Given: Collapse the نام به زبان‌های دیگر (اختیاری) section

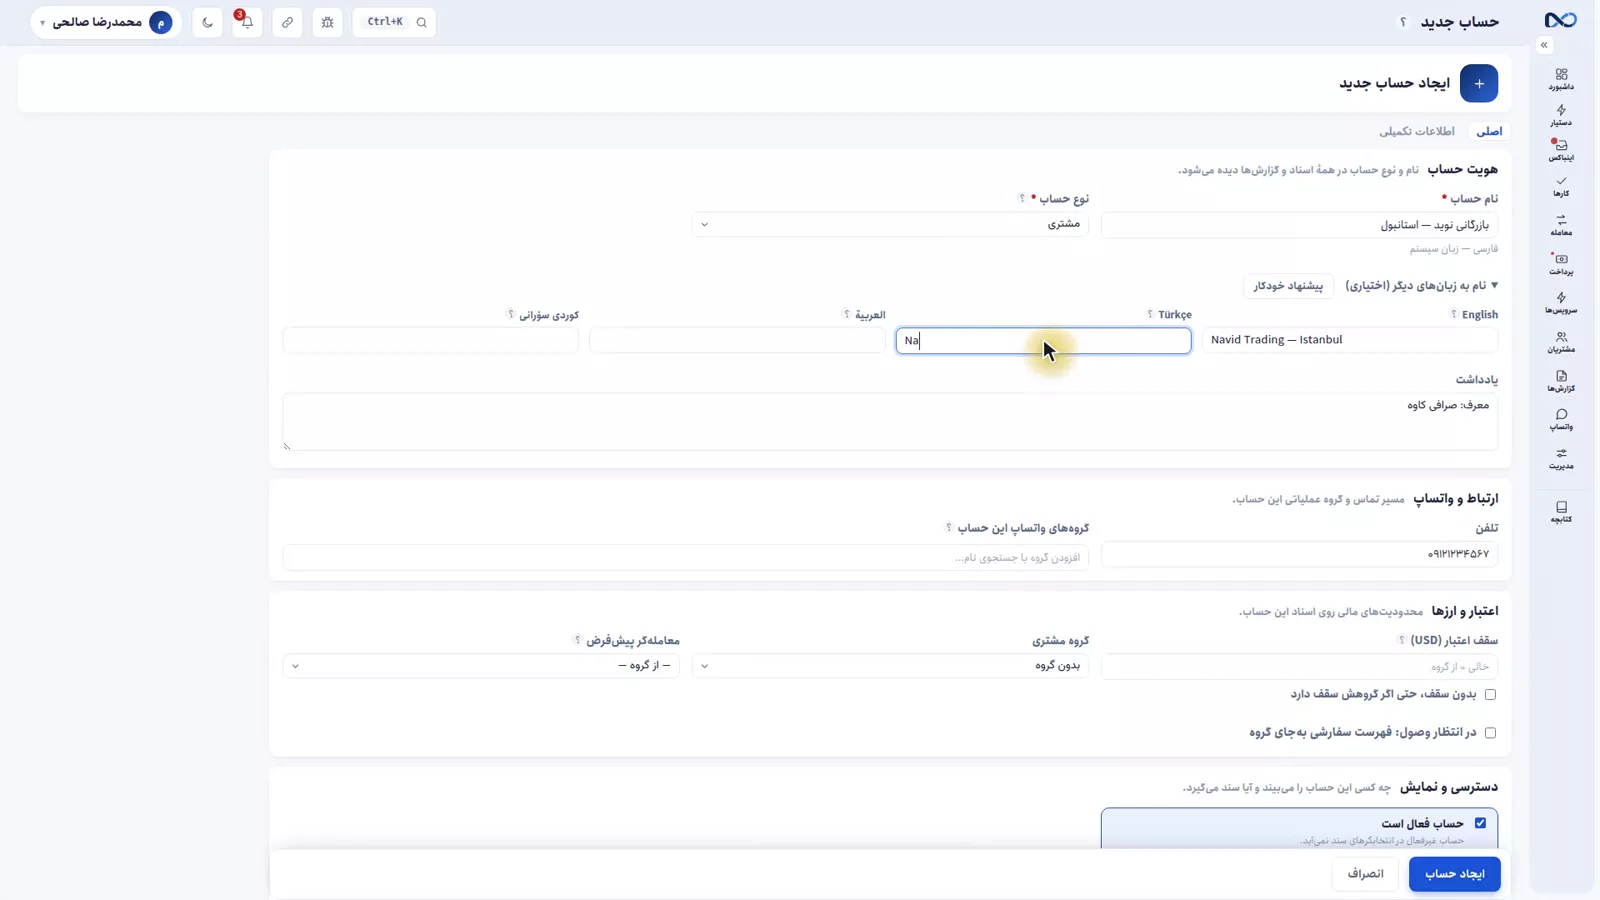Looking at the screenshot, I should coord(1421,286).
